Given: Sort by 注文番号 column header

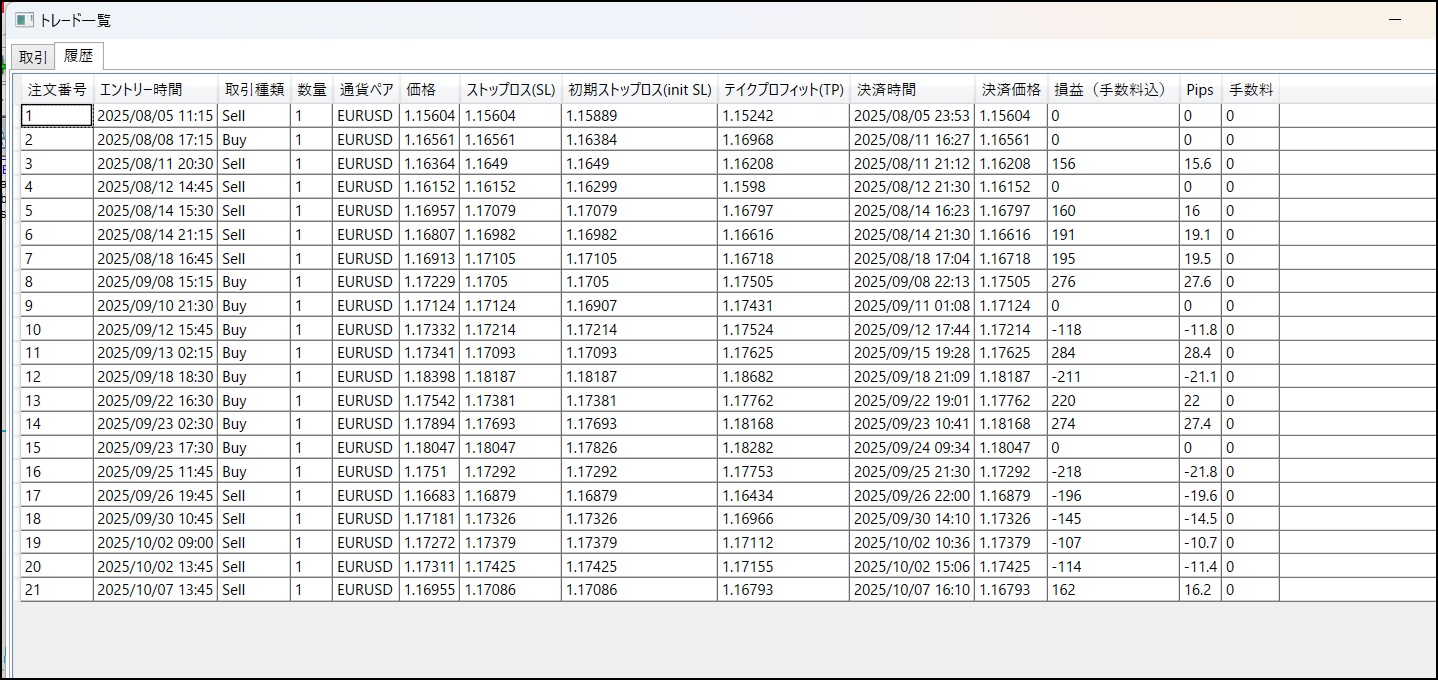Looking at the screenshot, I should point(57,90).
